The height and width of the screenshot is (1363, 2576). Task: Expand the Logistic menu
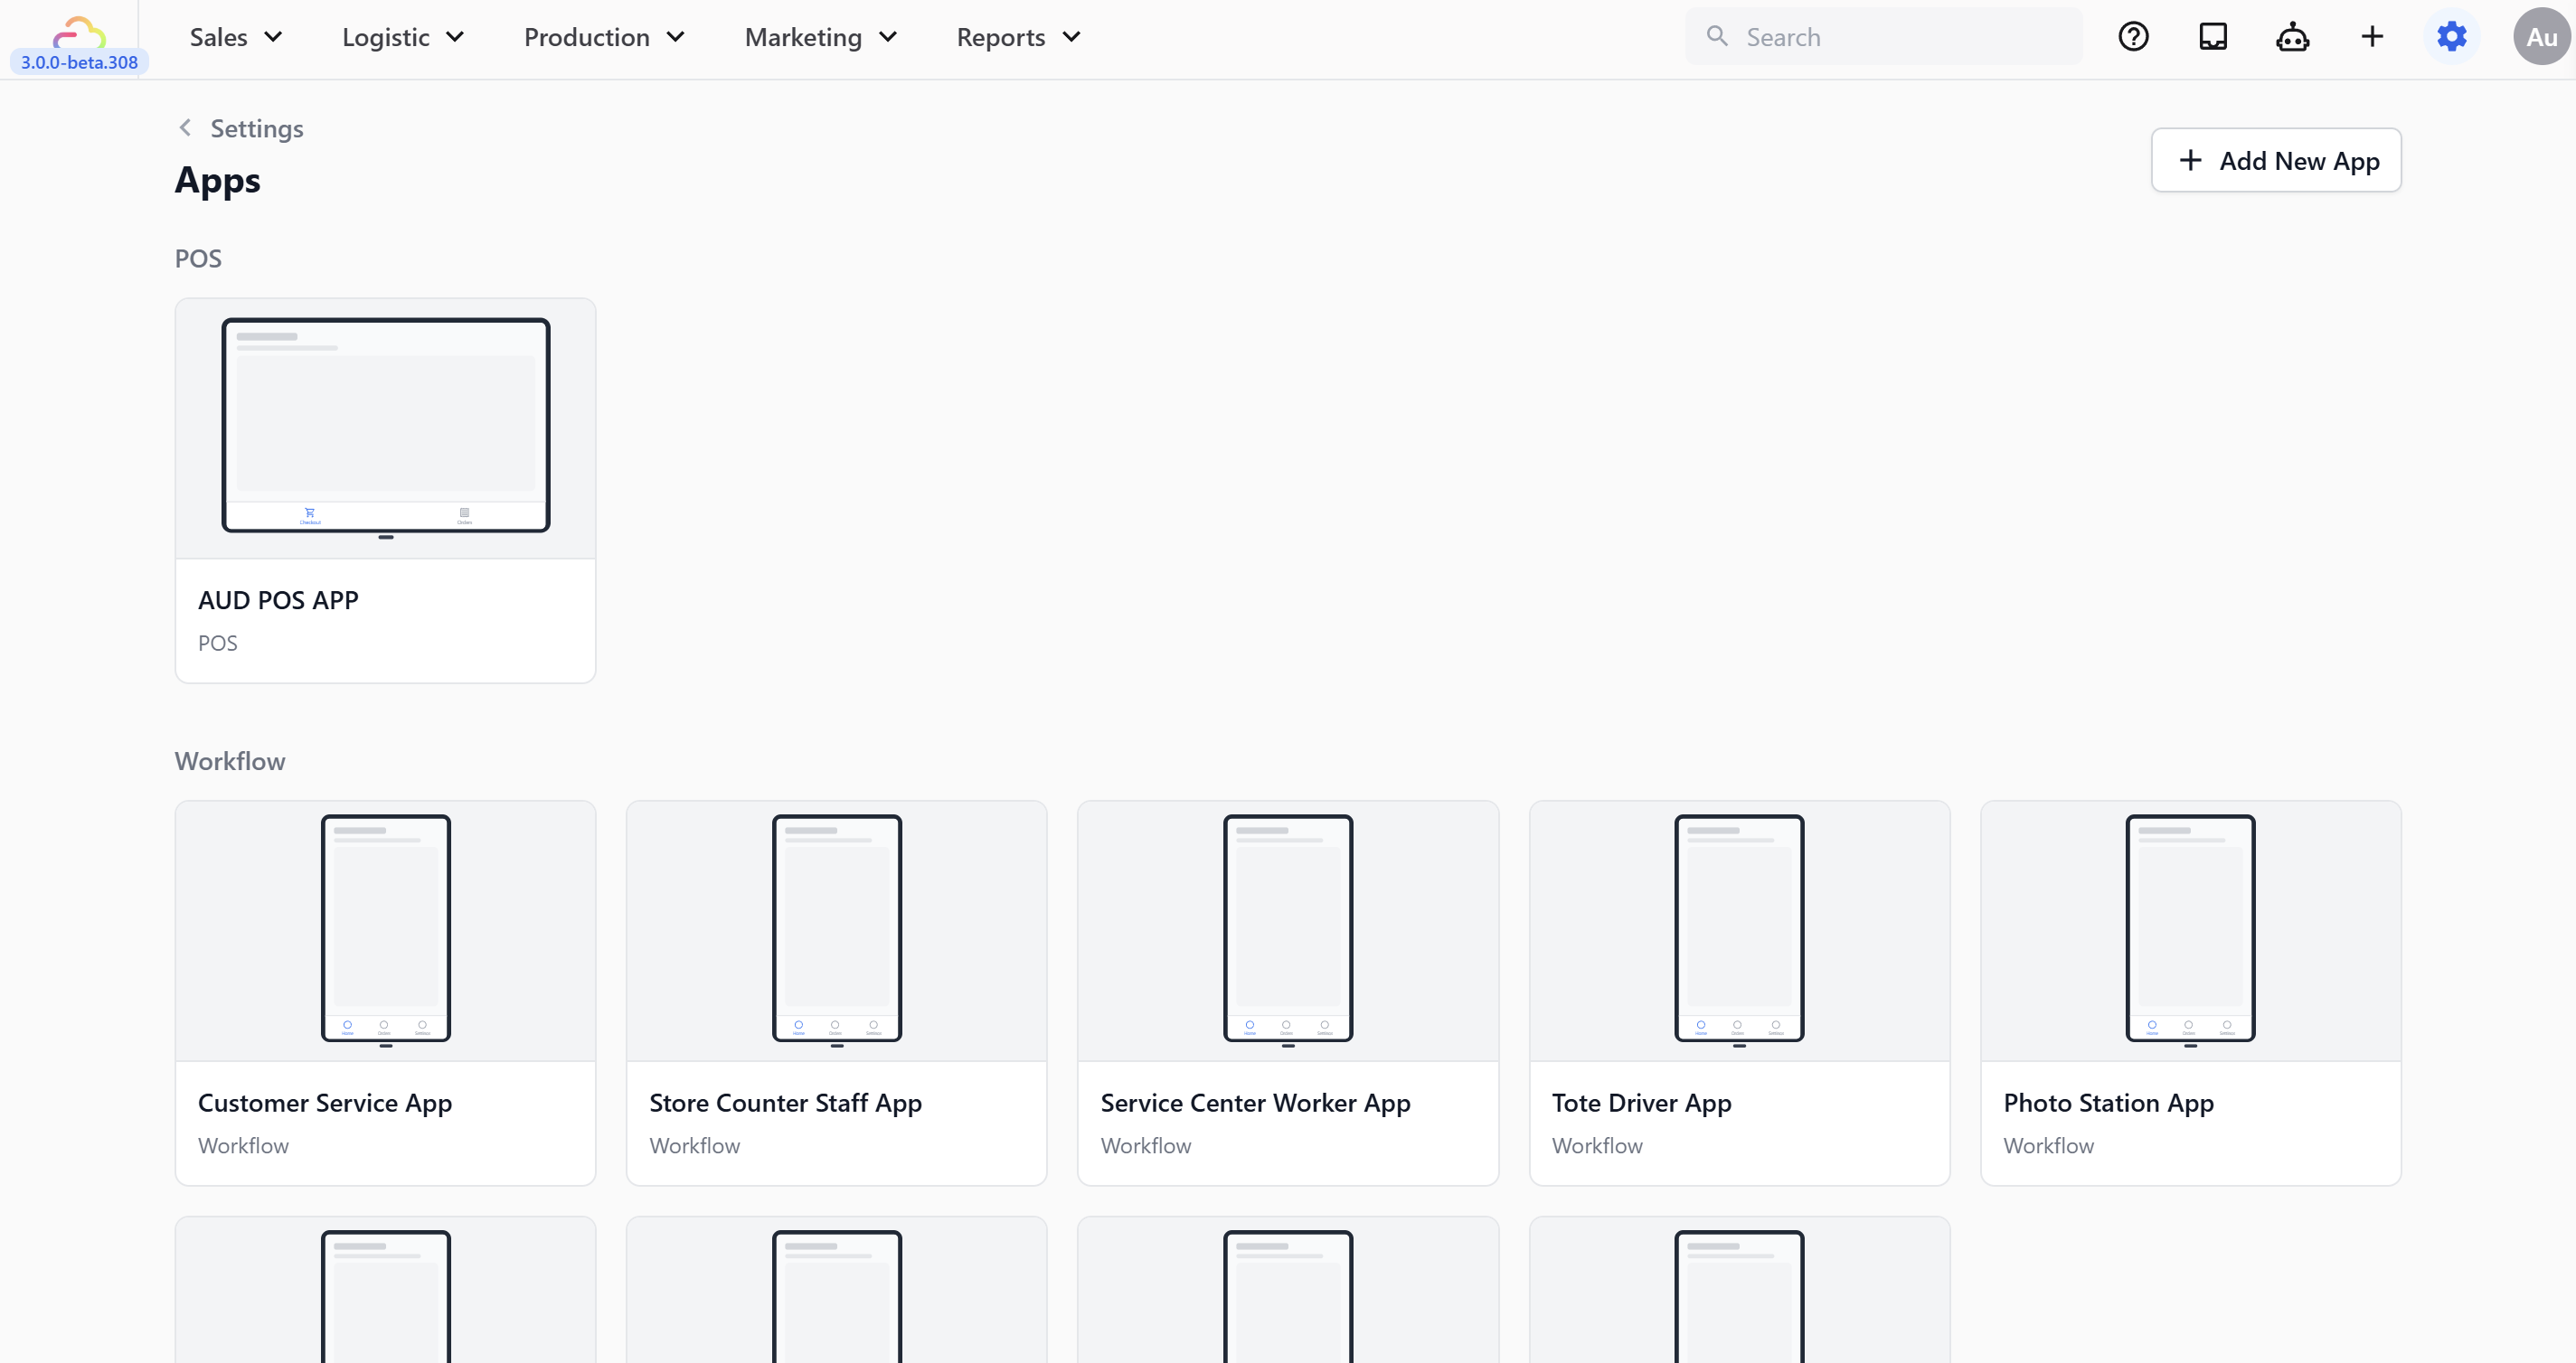tap(403, 37)
